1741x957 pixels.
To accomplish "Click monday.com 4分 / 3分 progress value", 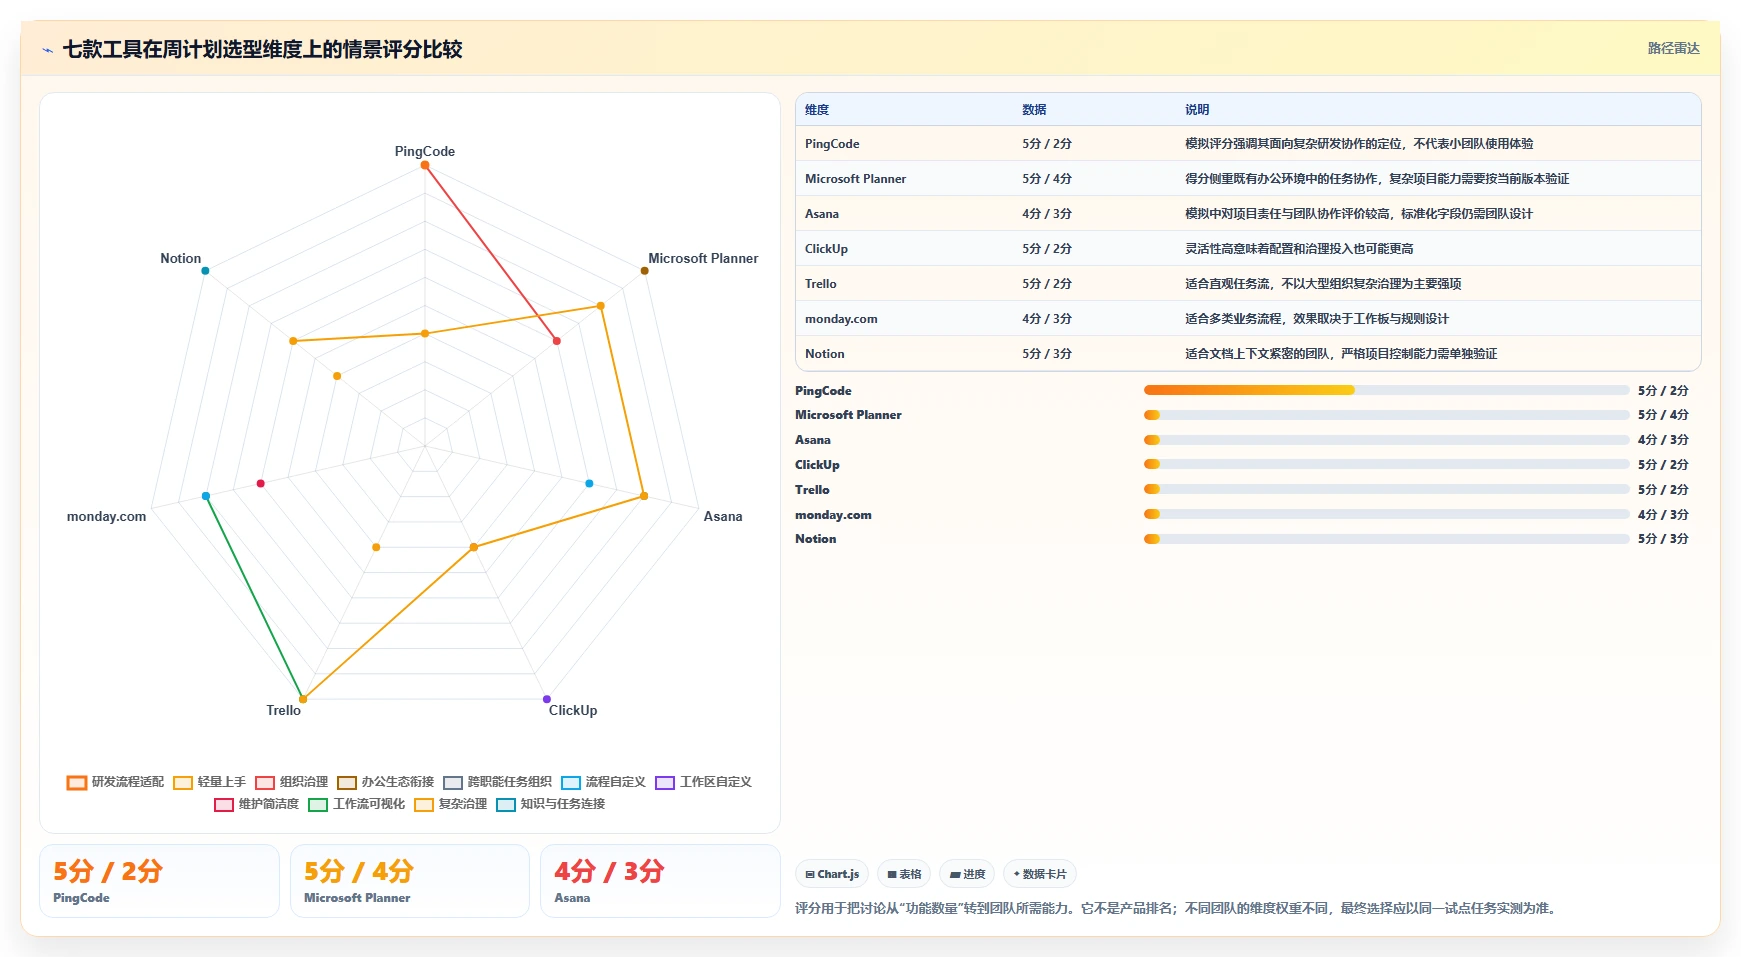I will coord(1663,515).
